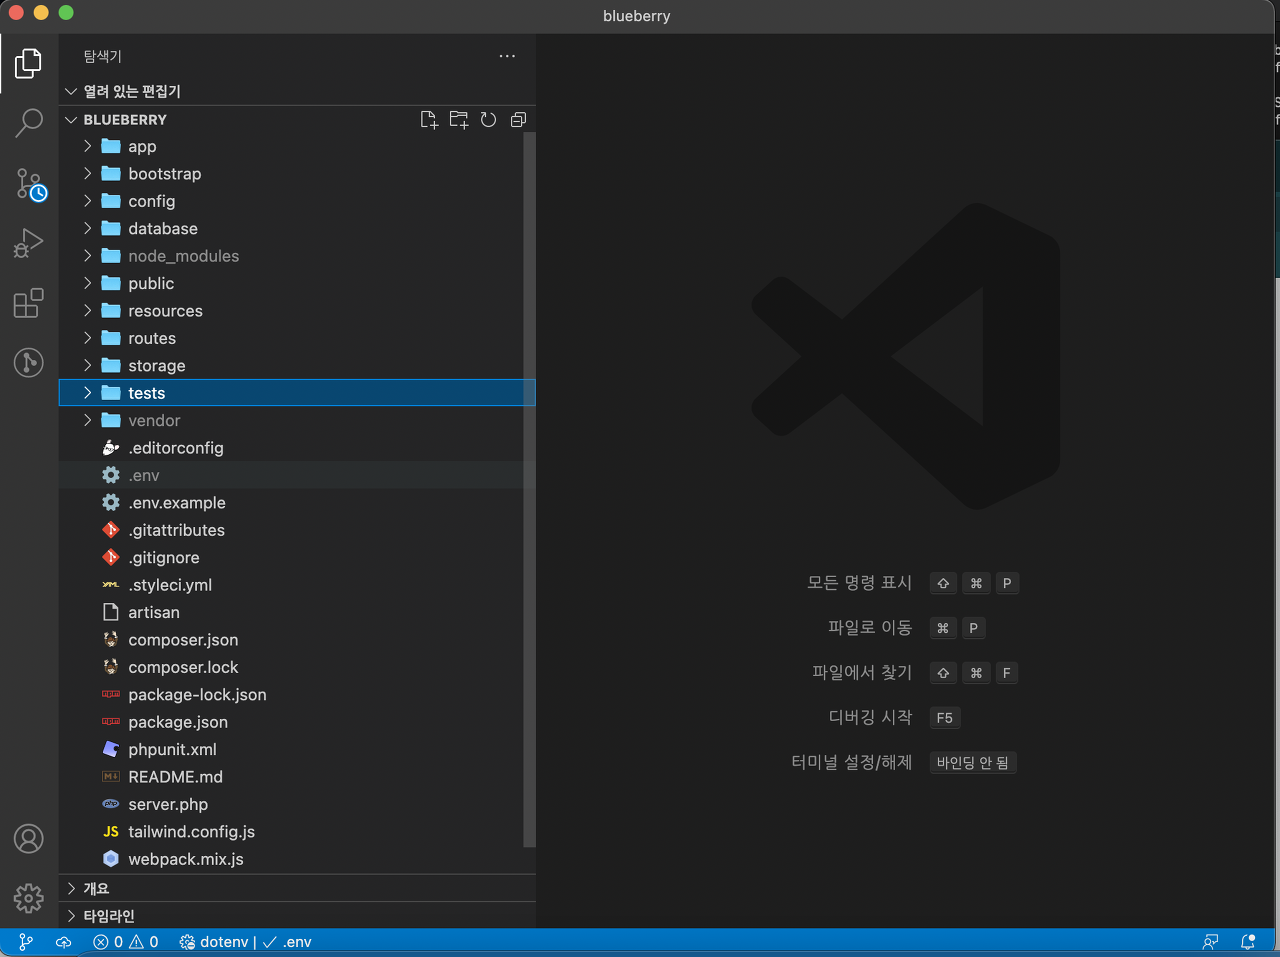Open the README.md file
The image size is (1280, 957).
(297, 777)
